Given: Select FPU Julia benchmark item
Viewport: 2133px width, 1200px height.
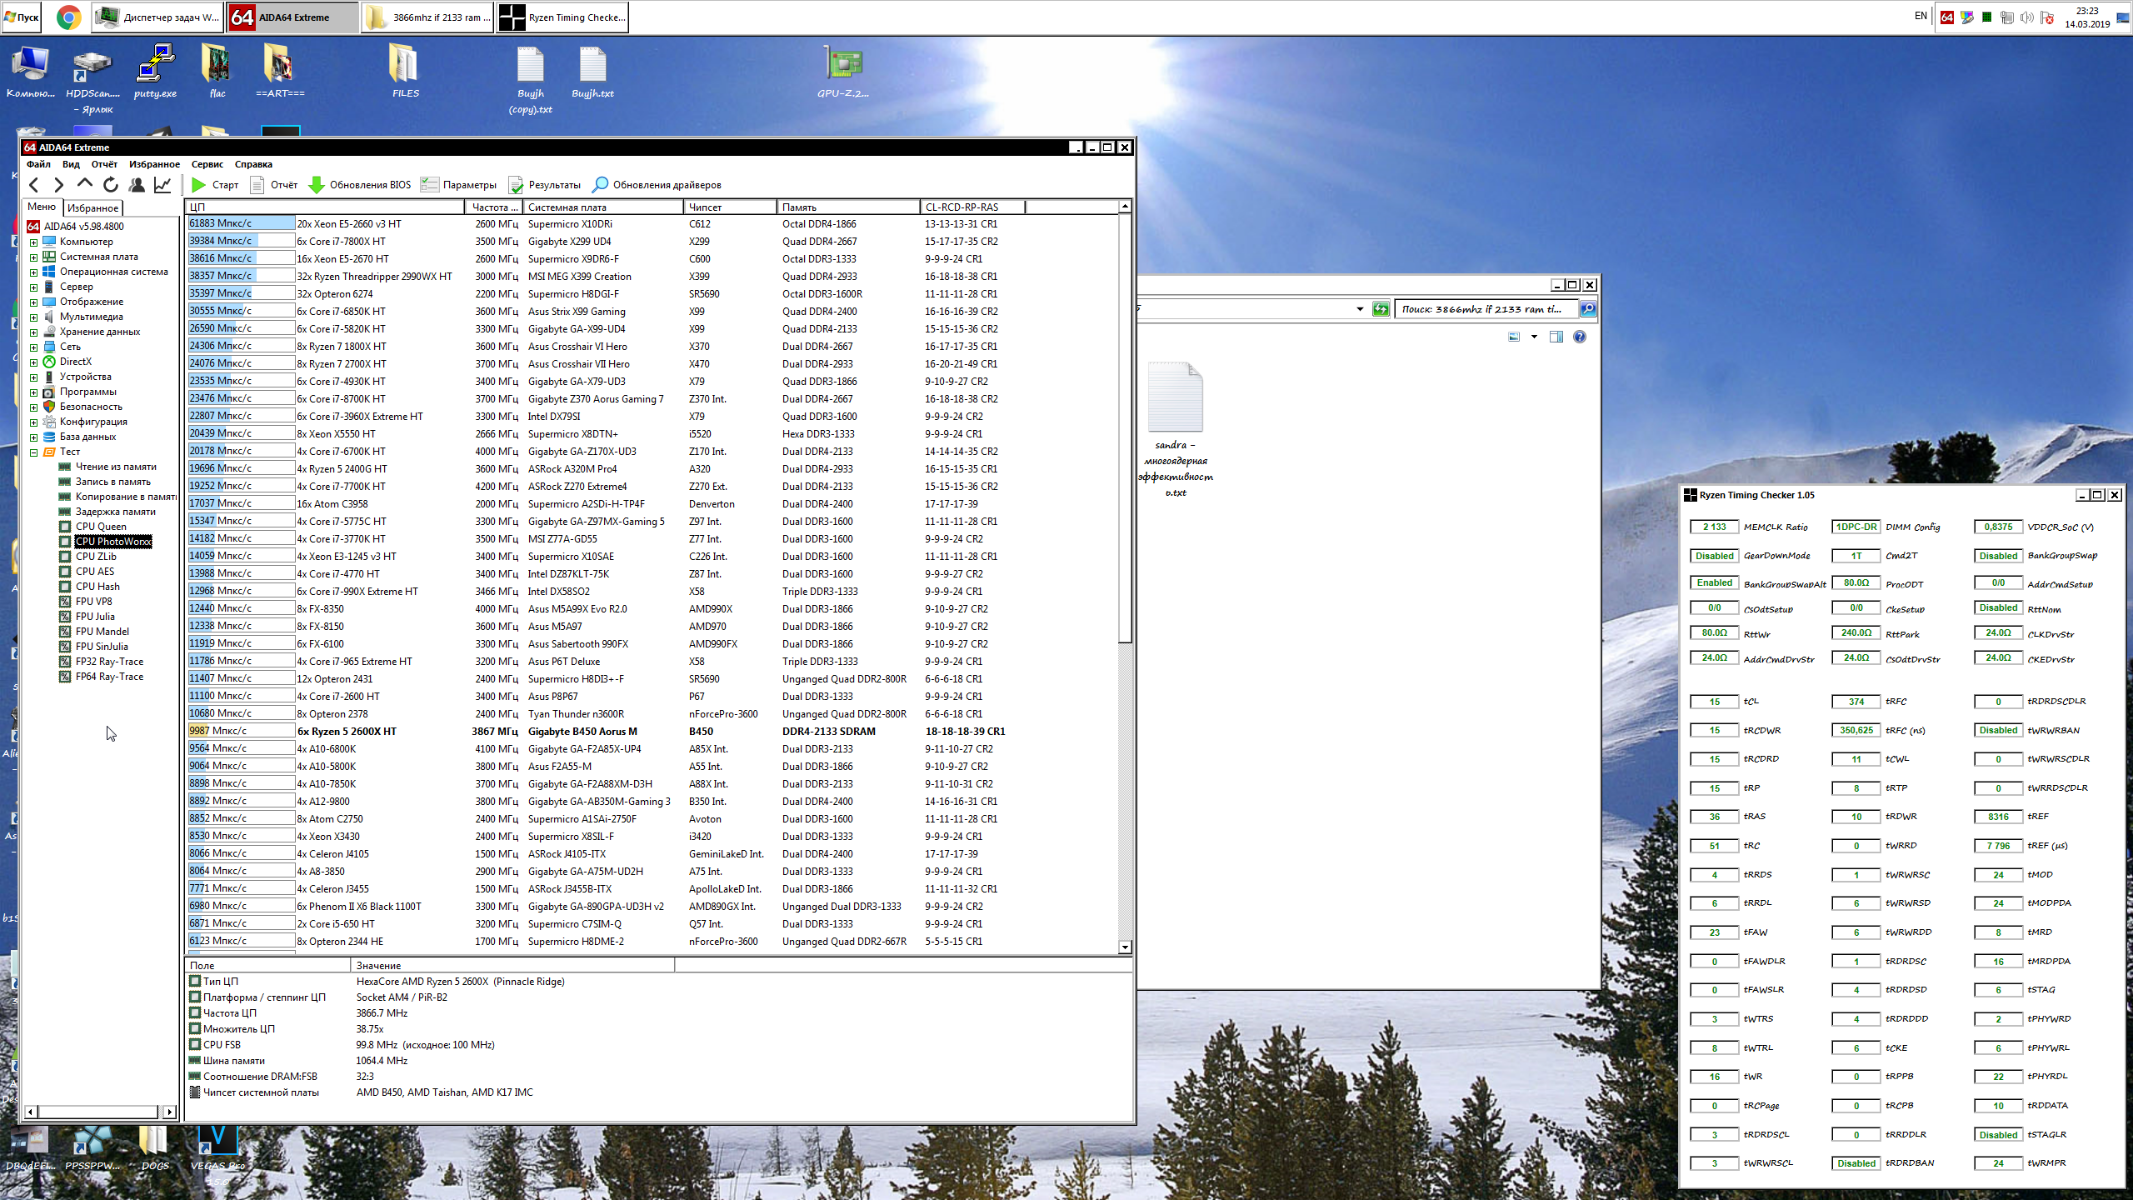Looking at the screenshot, I should coord(95,616).
